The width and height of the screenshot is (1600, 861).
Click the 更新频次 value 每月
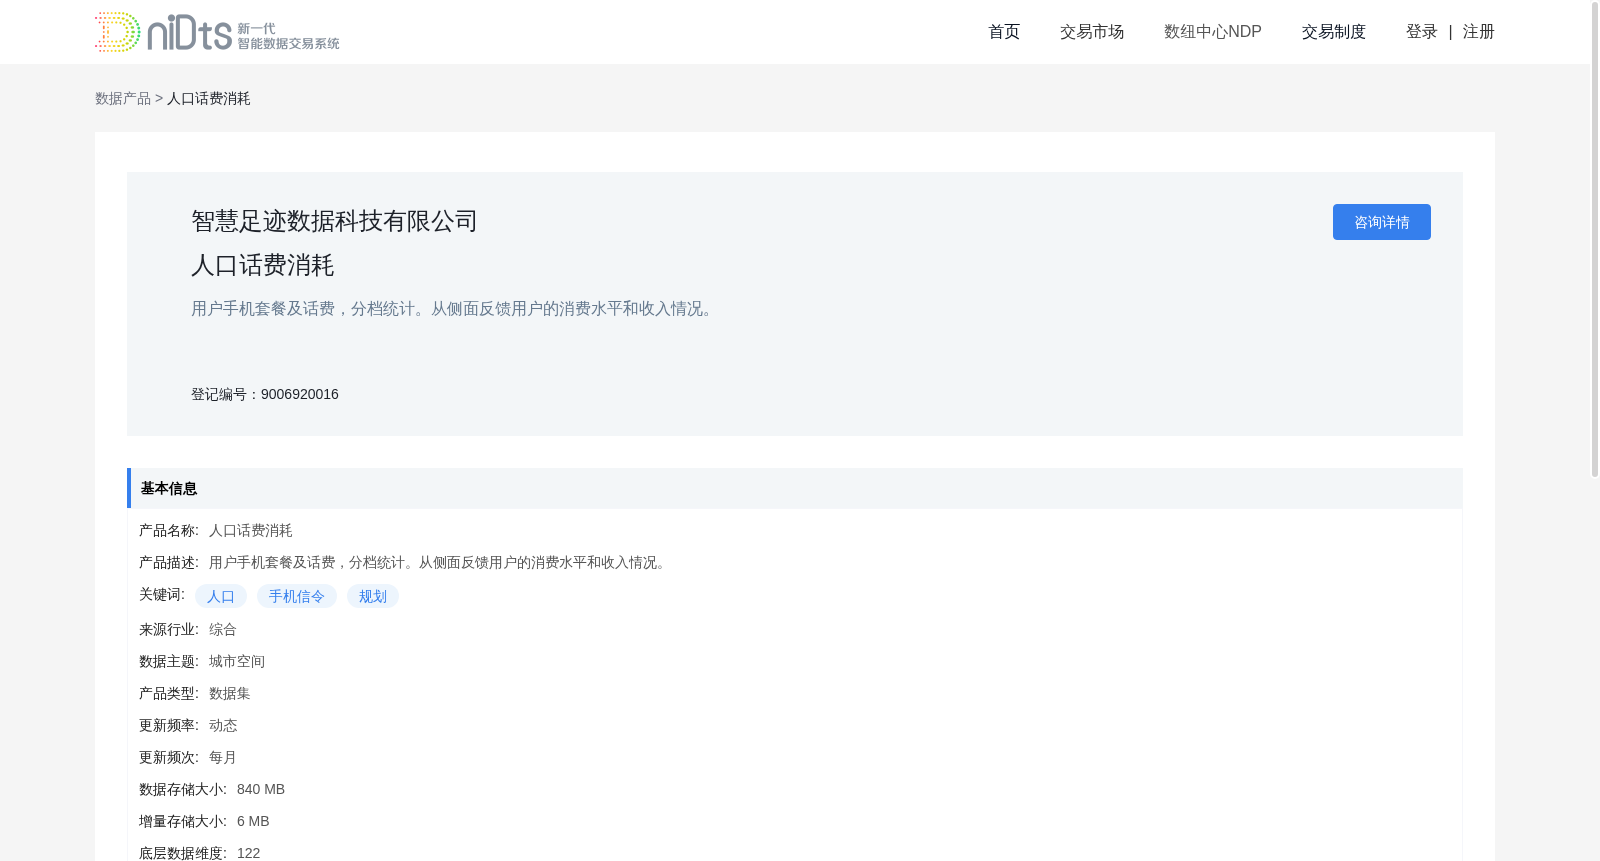(x=223, y=757)
